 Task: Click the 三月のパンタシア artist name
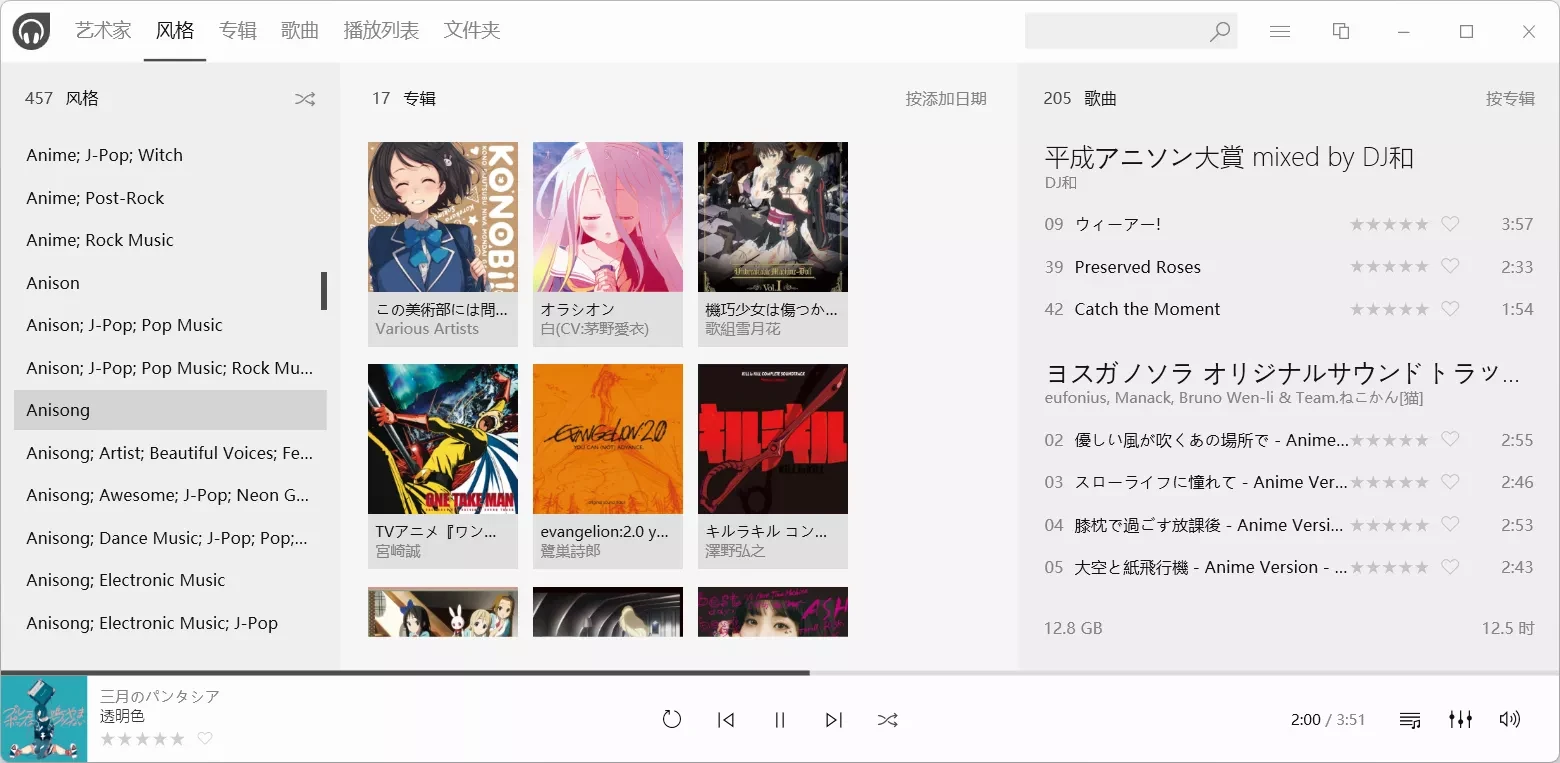tap(160, 696)
